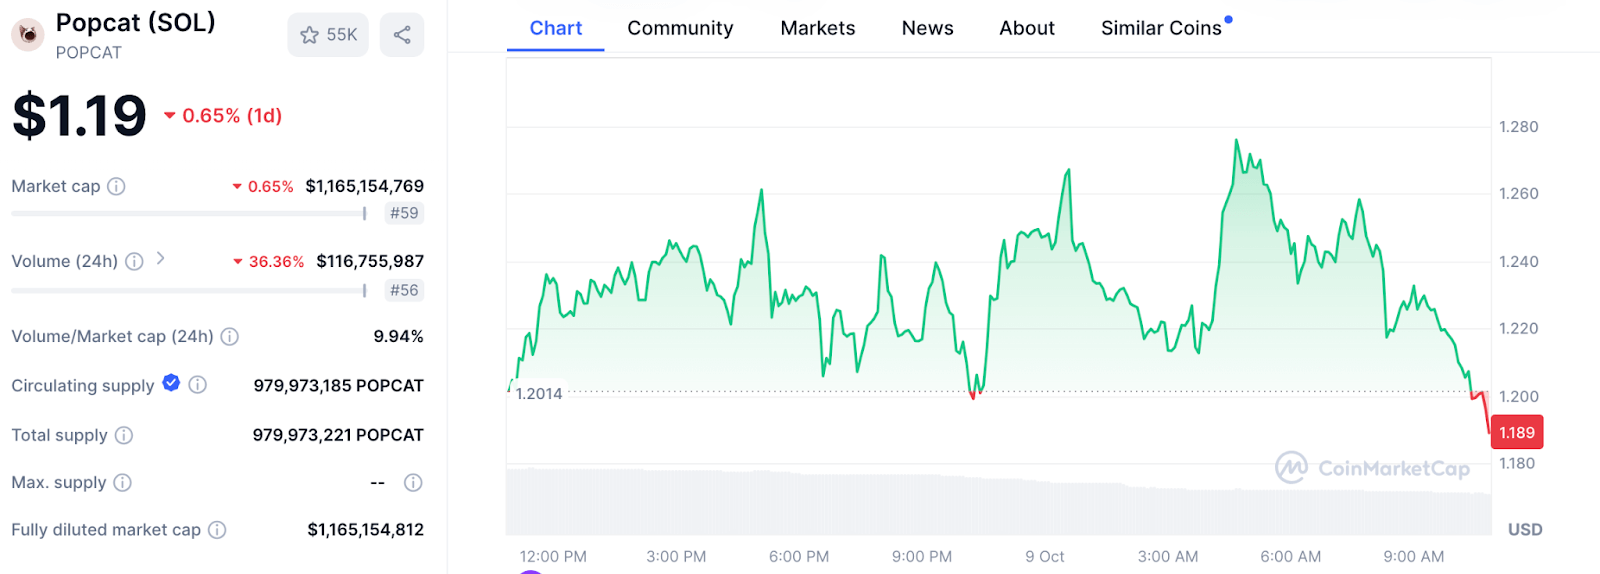This screenshot has height=574, width=1600.
Task: Click the red 1.189 current price tag
Action: pos(1517,433)
